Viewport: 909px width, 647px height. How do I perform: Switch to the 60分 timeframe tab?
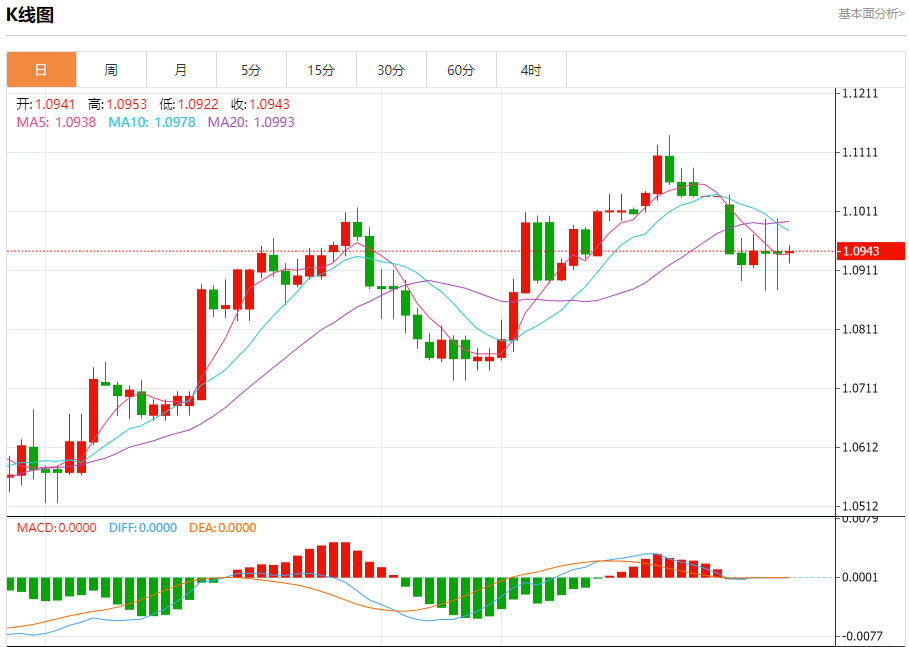click(461, 70)
